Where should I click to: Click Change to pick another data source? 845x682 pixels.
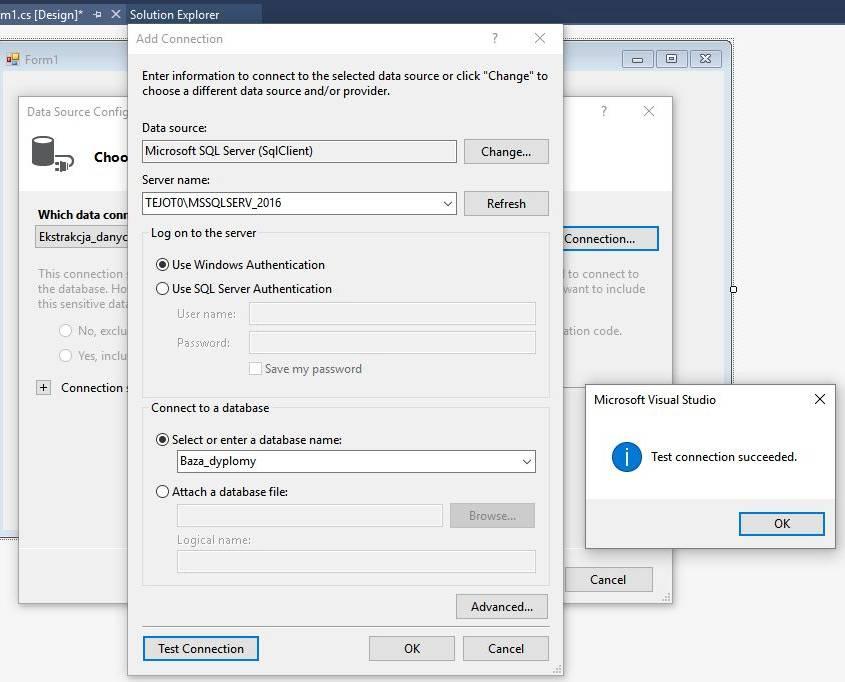point(506,151)
